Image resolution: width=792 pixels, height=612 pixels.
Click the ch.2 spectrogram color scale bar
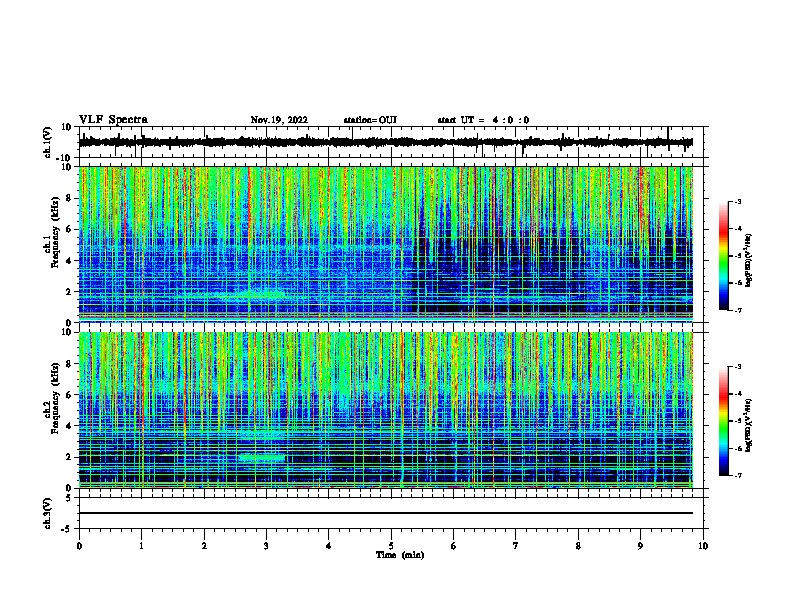tap(723, 421)
